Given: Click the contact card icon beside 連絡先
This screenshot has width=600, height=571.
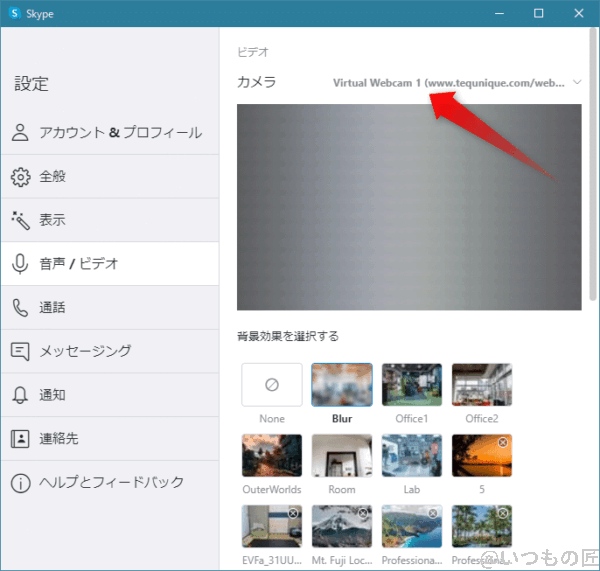Looking at the screenshot, I should point(20,439).
